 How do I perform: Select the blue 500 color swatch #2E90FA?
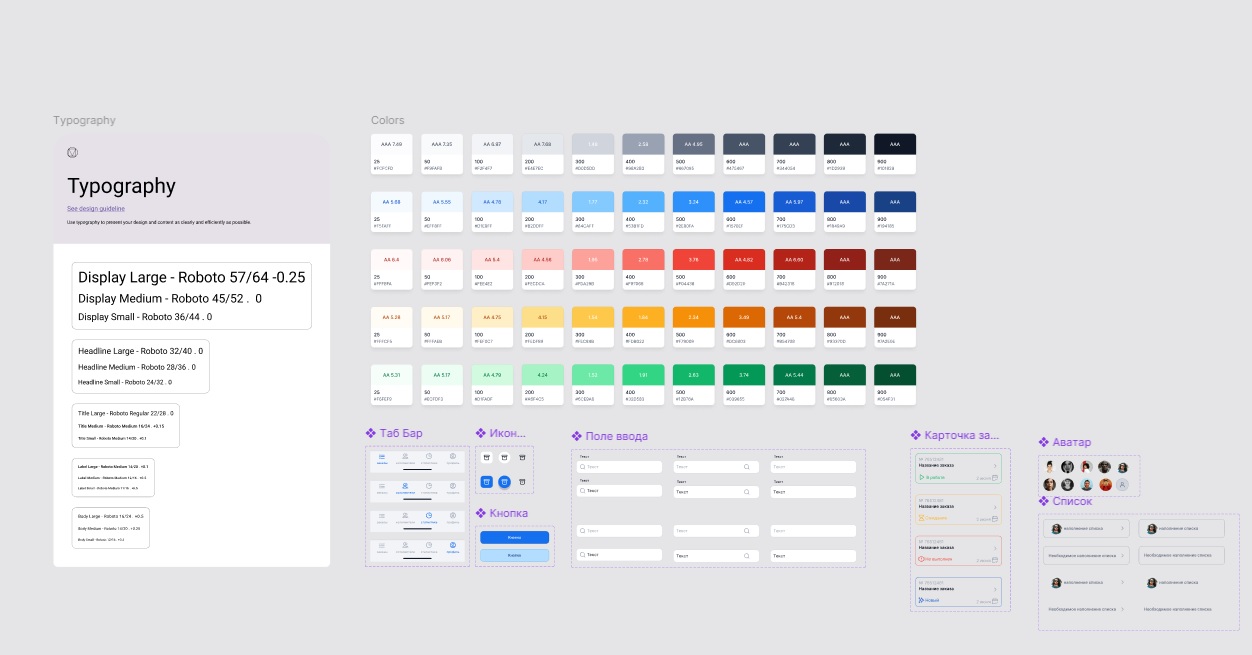tap(694, 211)
